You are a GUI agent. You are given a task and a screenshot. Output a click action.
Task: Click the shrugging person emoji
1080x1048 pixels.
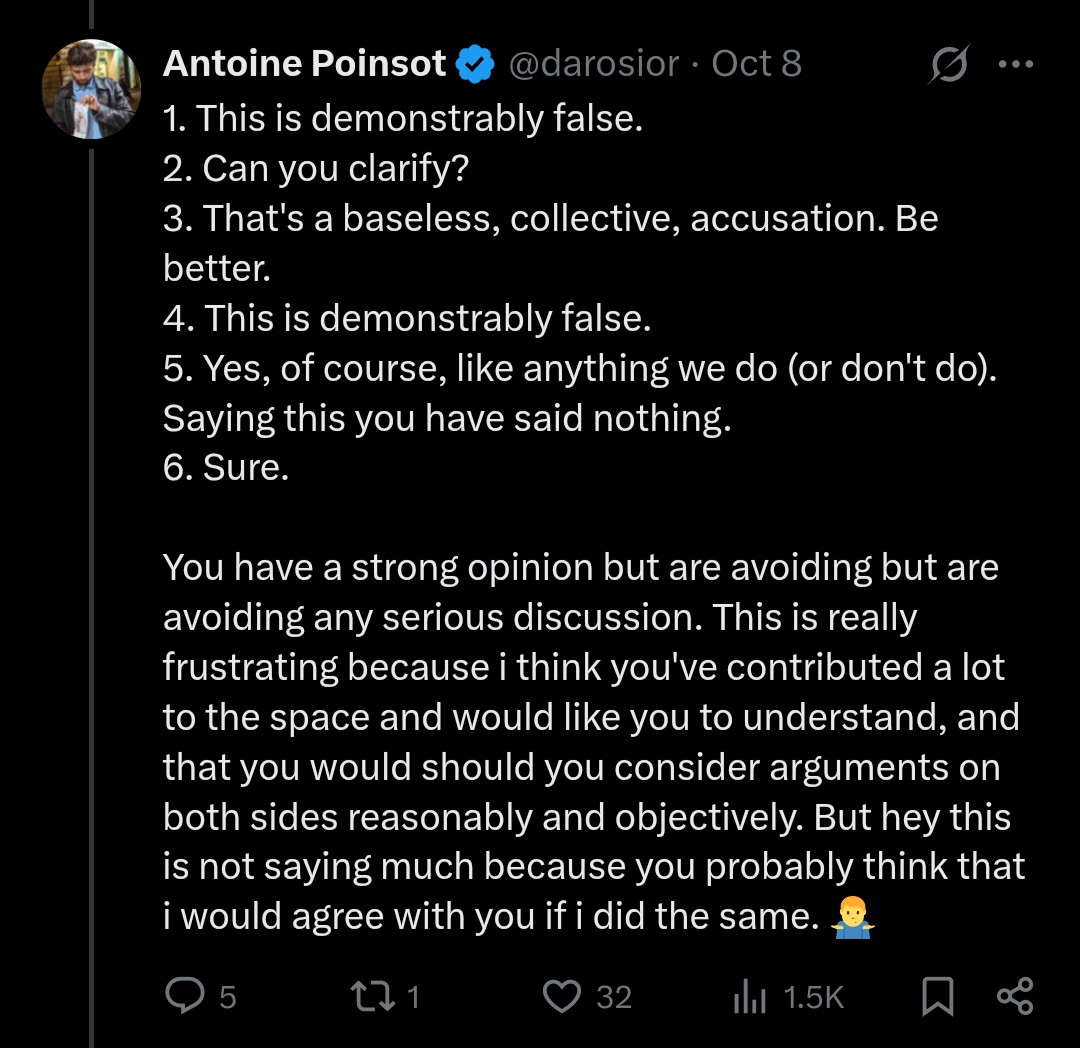tap(853, 917)
